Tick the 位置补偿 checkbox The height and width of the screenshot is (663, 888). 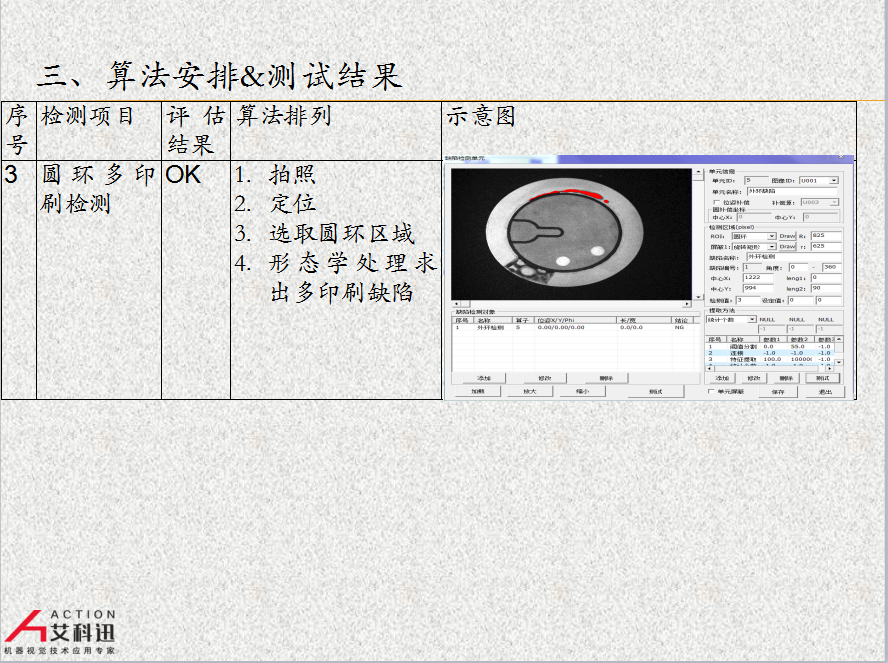(716, 203)
